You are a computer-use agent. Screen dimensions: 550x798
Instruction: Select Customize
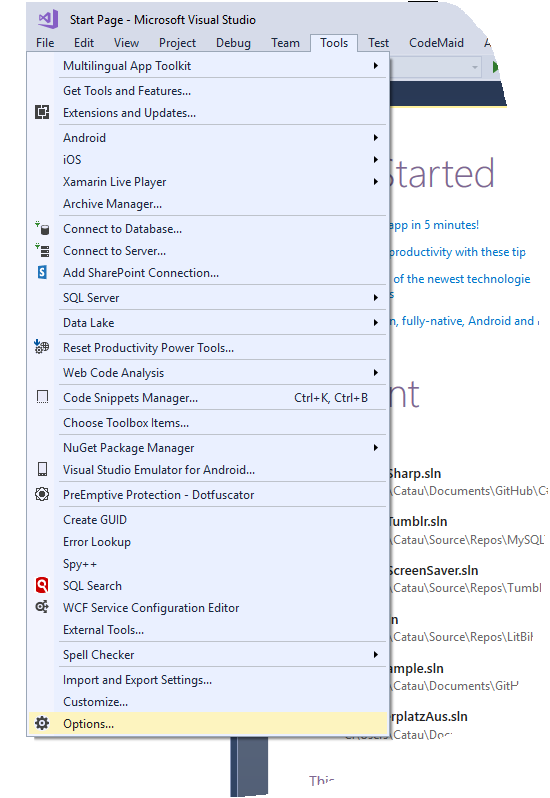pos(209,701)
